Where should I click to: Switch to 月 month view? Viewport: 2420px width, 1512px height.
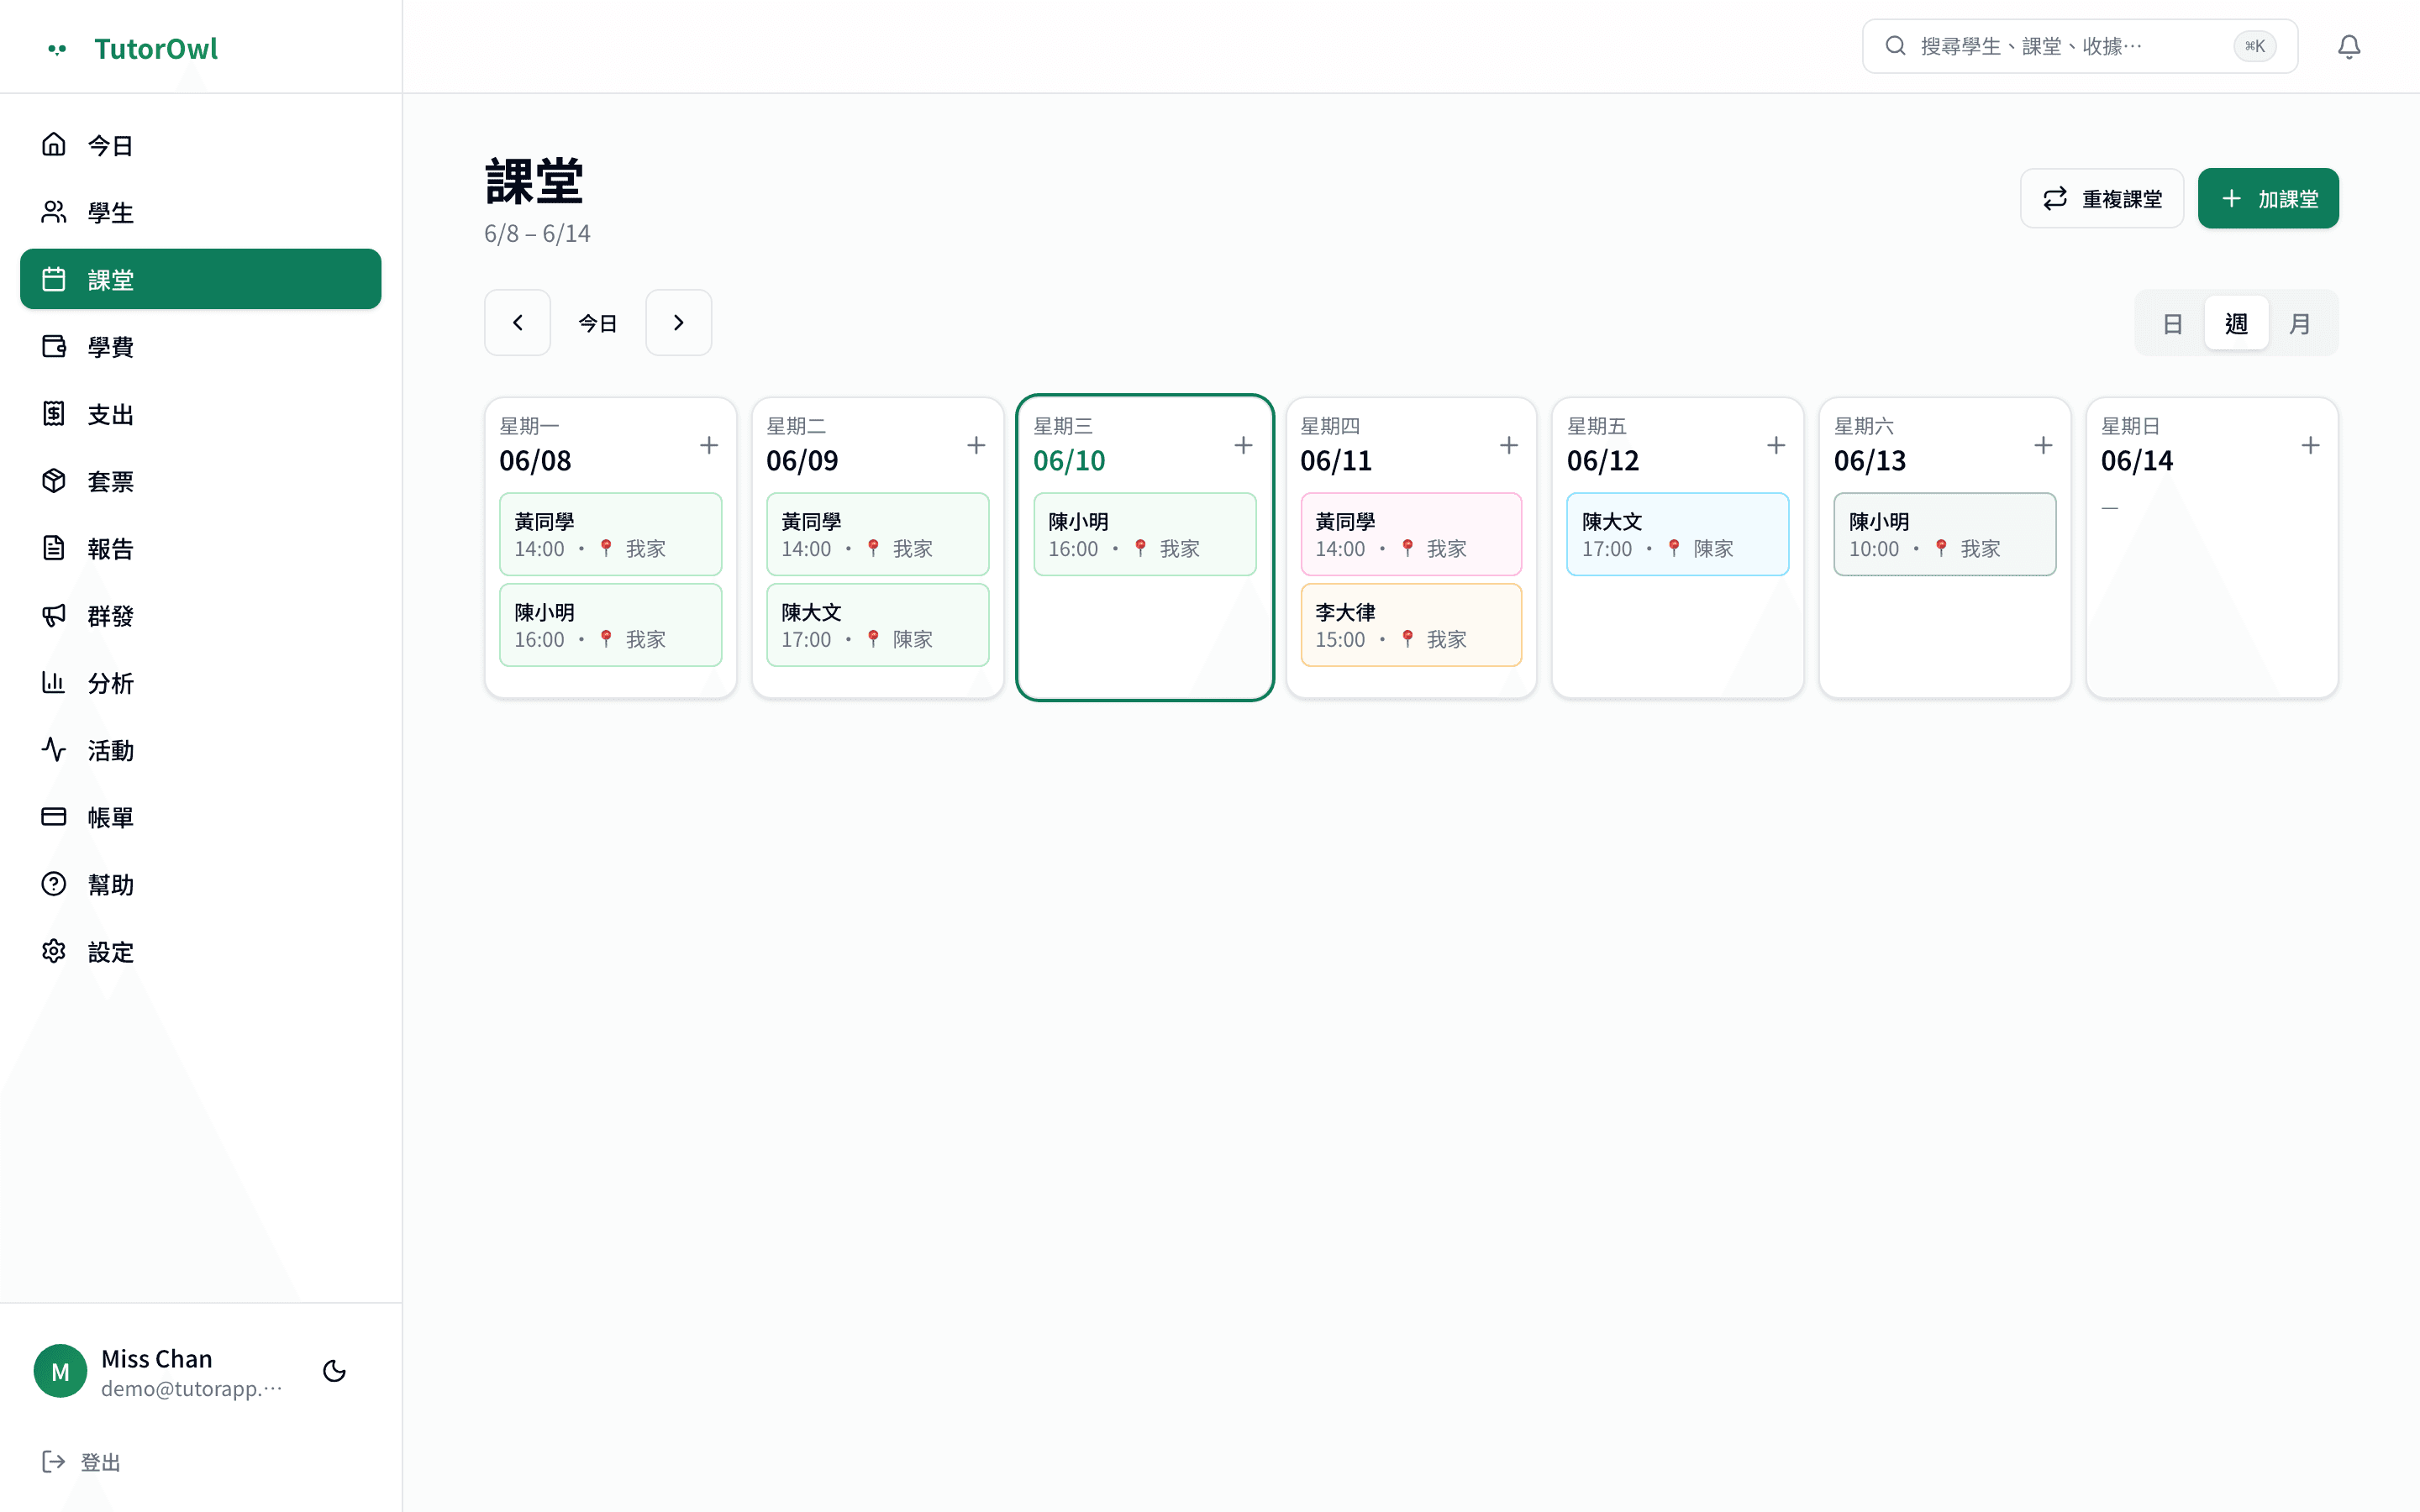(2300, 323)
